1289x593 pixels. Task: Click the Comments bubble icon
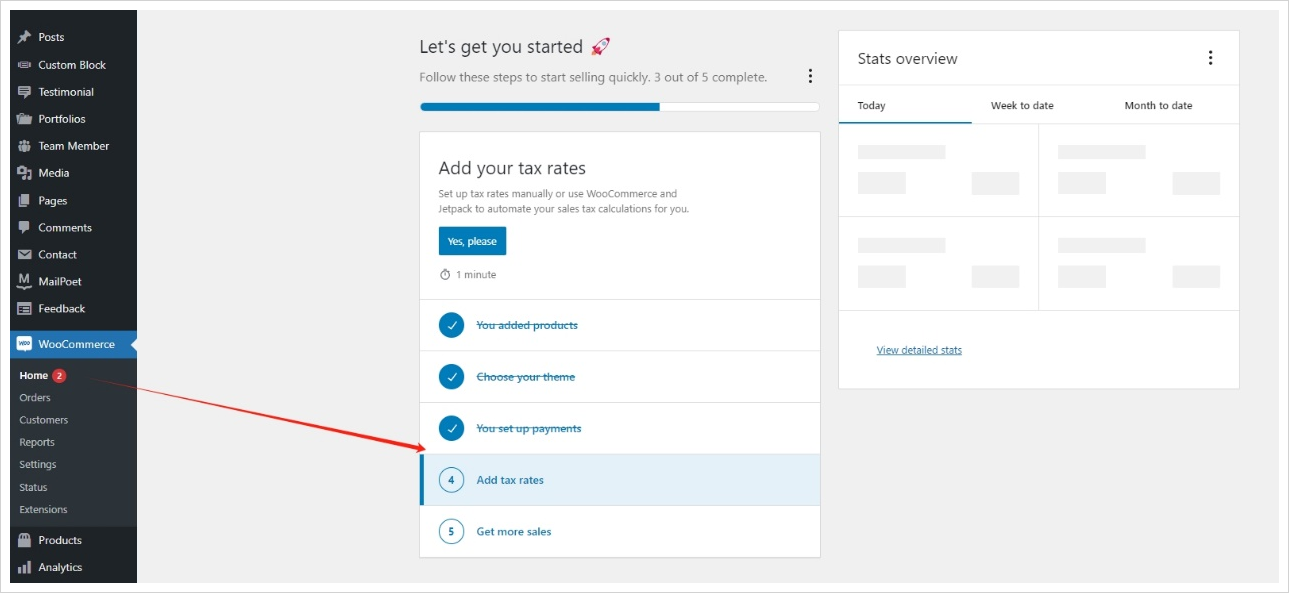25,228
